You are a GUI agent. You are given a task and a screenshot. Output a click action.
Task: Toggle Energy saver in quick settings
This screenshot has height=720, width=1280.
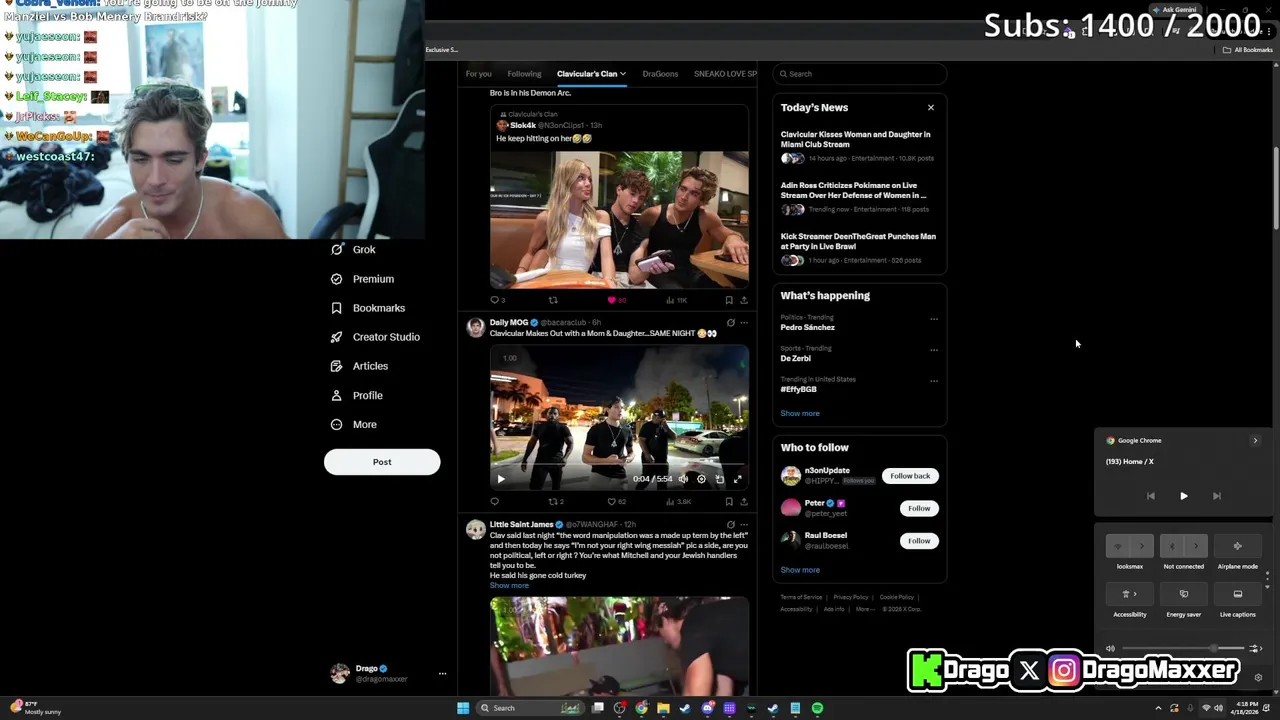click(x=1183, y=594)
